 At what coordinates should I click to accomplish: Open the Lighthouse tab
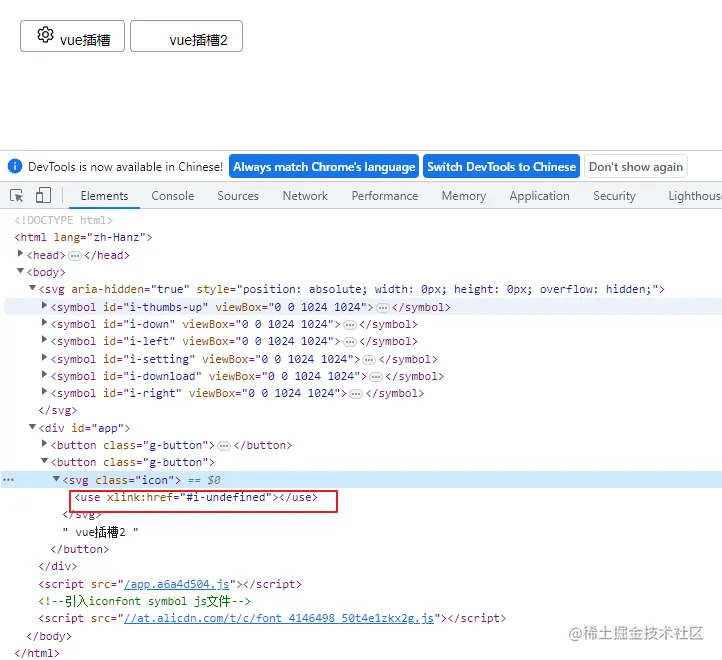[695, 196]
